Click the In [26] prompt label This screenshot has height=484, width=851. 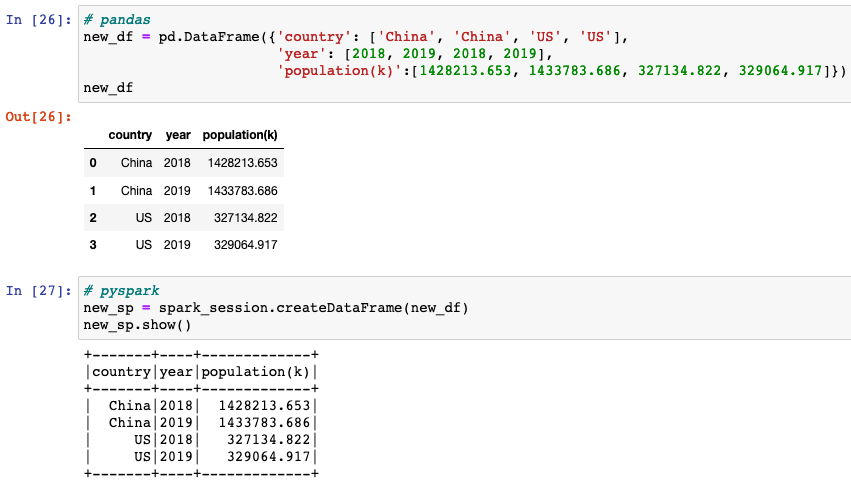(x=39, y=20)
